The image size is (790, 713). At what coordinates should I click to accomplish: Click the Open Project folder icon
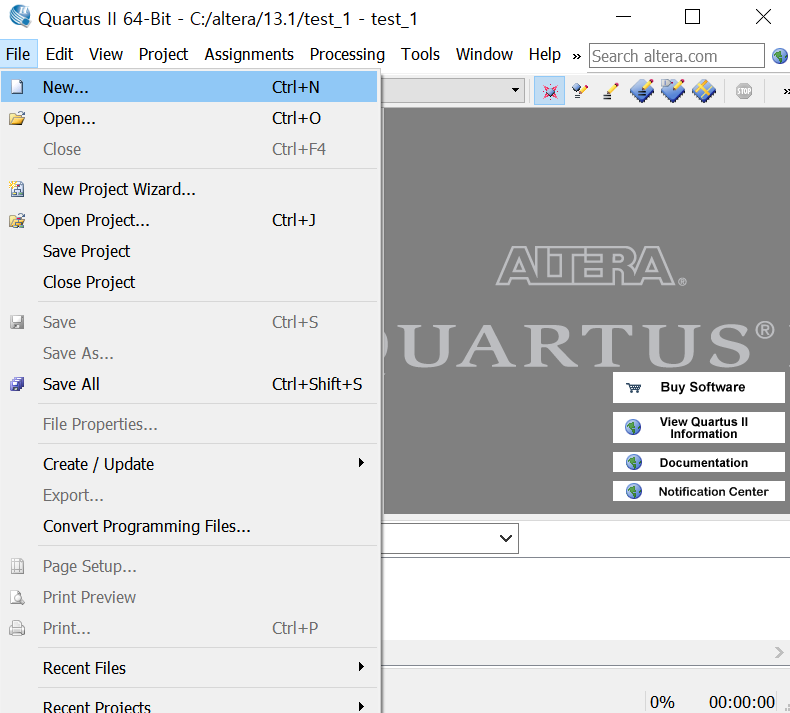[x=17, y=221]
